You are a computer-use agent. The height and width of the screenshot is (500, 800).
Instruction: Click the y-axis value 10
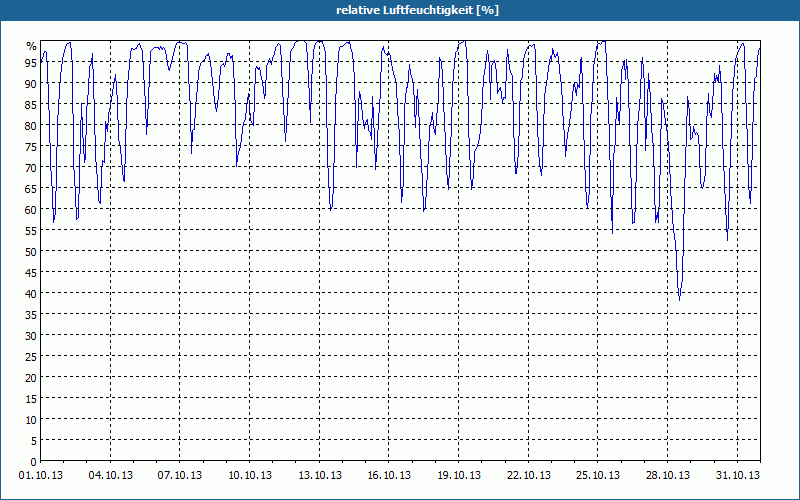[x=31, y=420]
